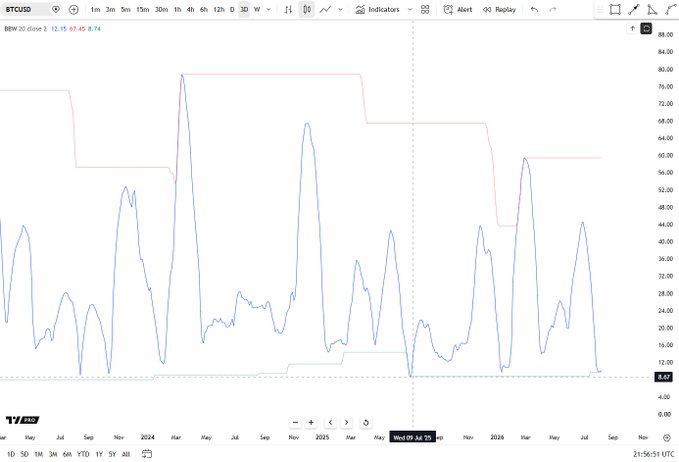Select the D daily interval
Screen dimensions: 679x462
click(232, 10)
